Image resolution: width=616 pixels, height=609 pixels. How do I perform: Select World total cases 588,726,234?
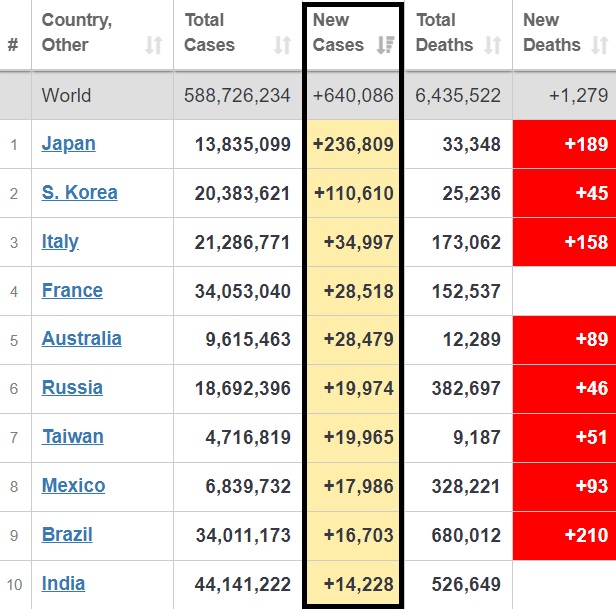click(x=237, y=95)
